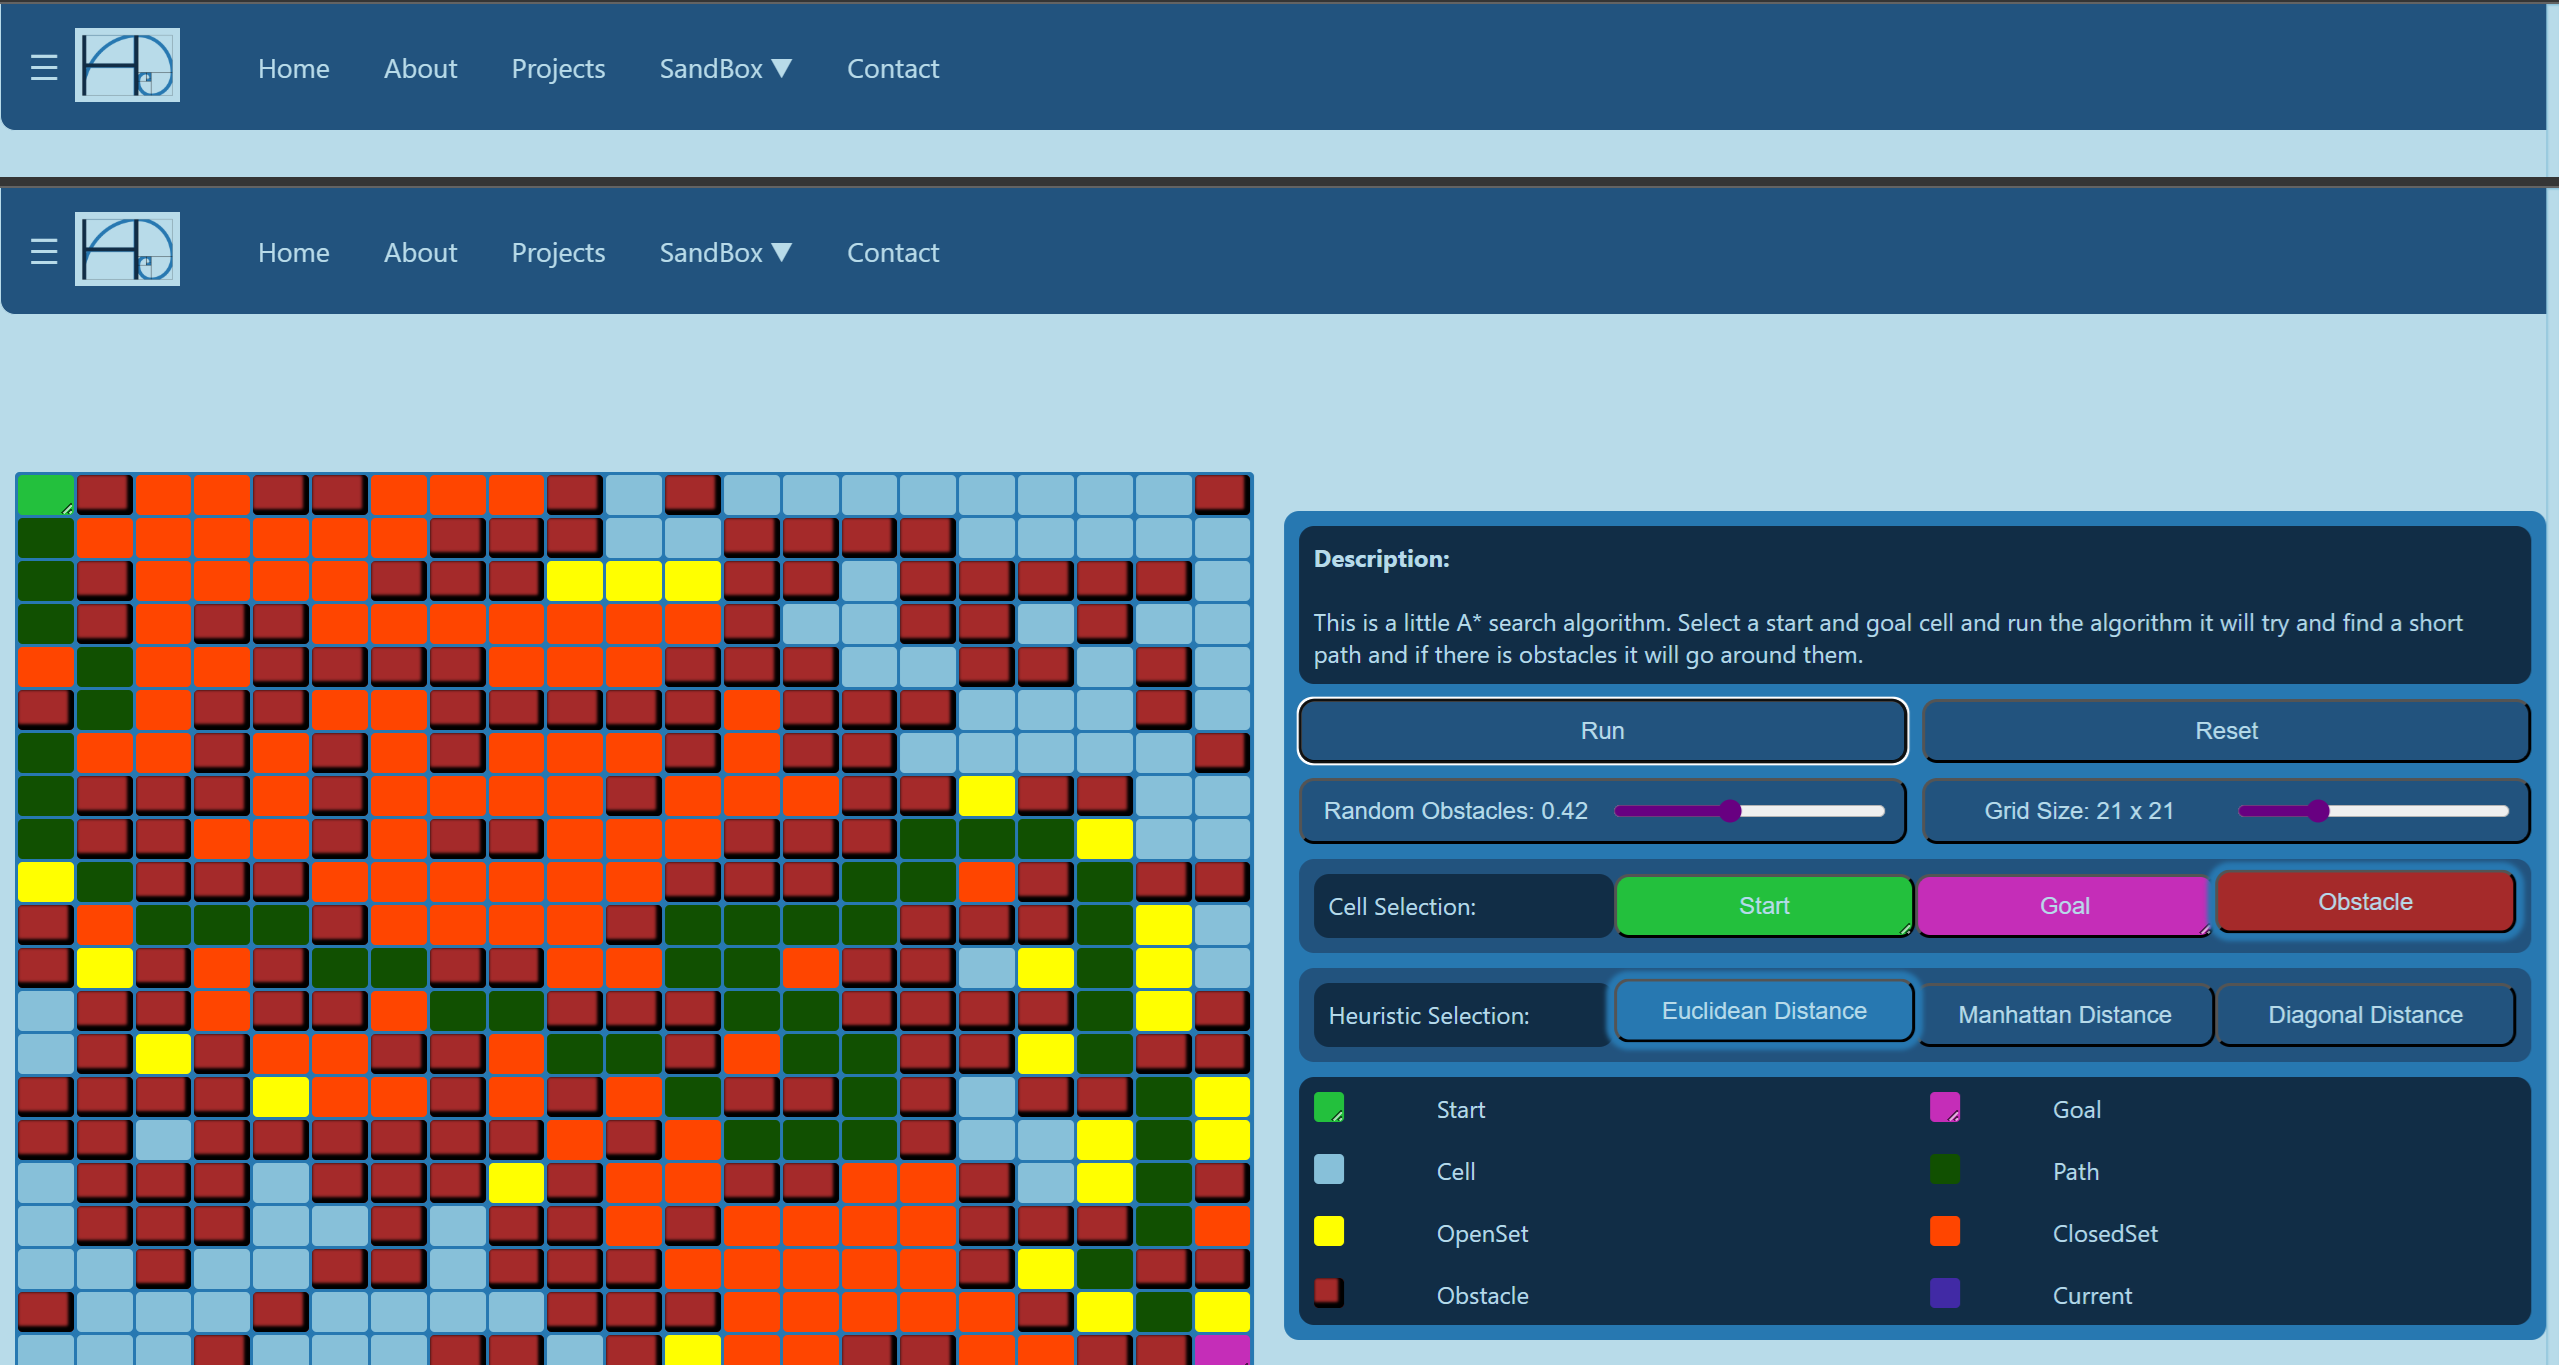Click the logo image in top navbar

tap(127, 66)
